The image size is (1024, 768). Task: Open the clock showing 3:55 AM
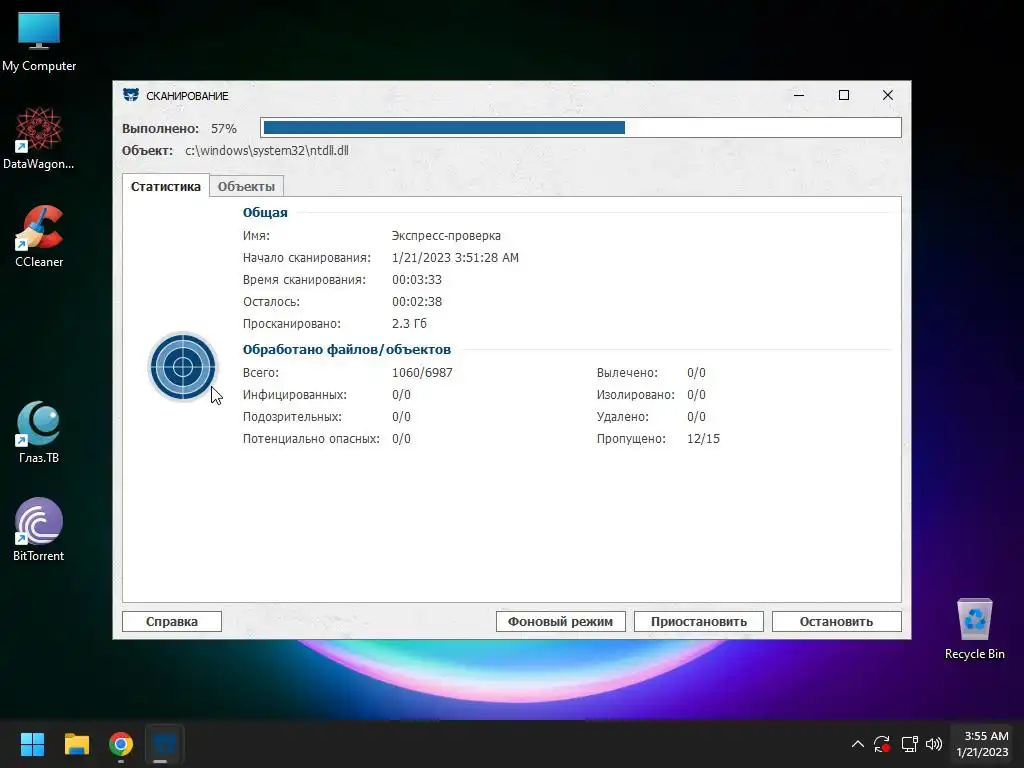click(x=982, y=744)
